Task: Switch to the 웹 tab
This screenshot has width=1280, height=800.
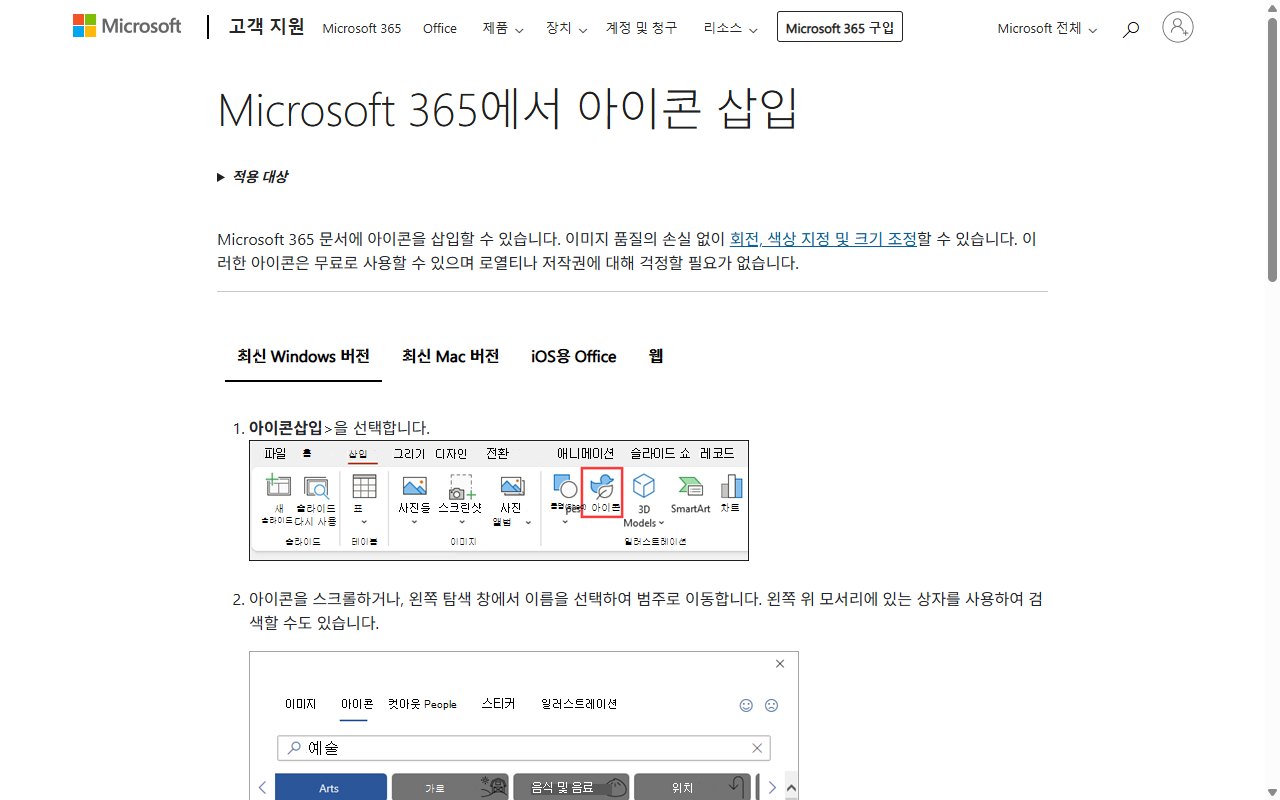Action: [x=656, y=356]
